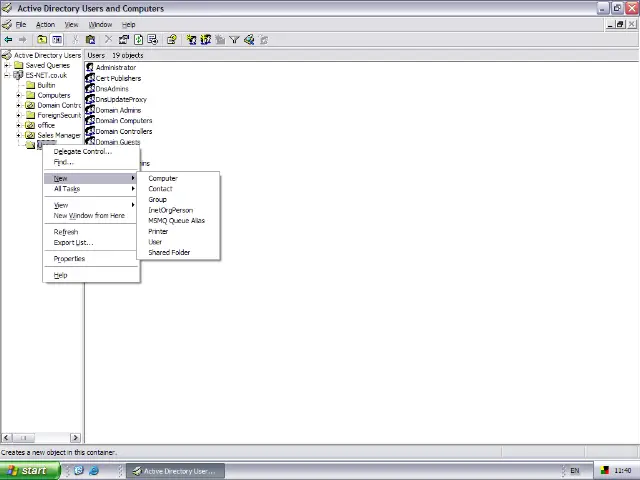Screen dimensions: 640x480
Task: Expand the ForeignSecurityPrincipals tree node
Action: click(x=18, y=115)
